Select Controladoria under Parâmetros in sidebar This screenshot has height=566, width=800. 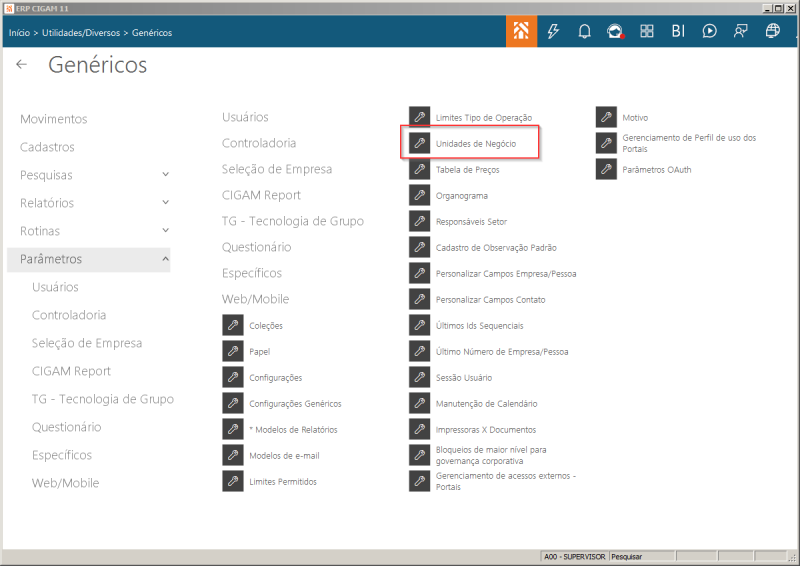point(69,315)
